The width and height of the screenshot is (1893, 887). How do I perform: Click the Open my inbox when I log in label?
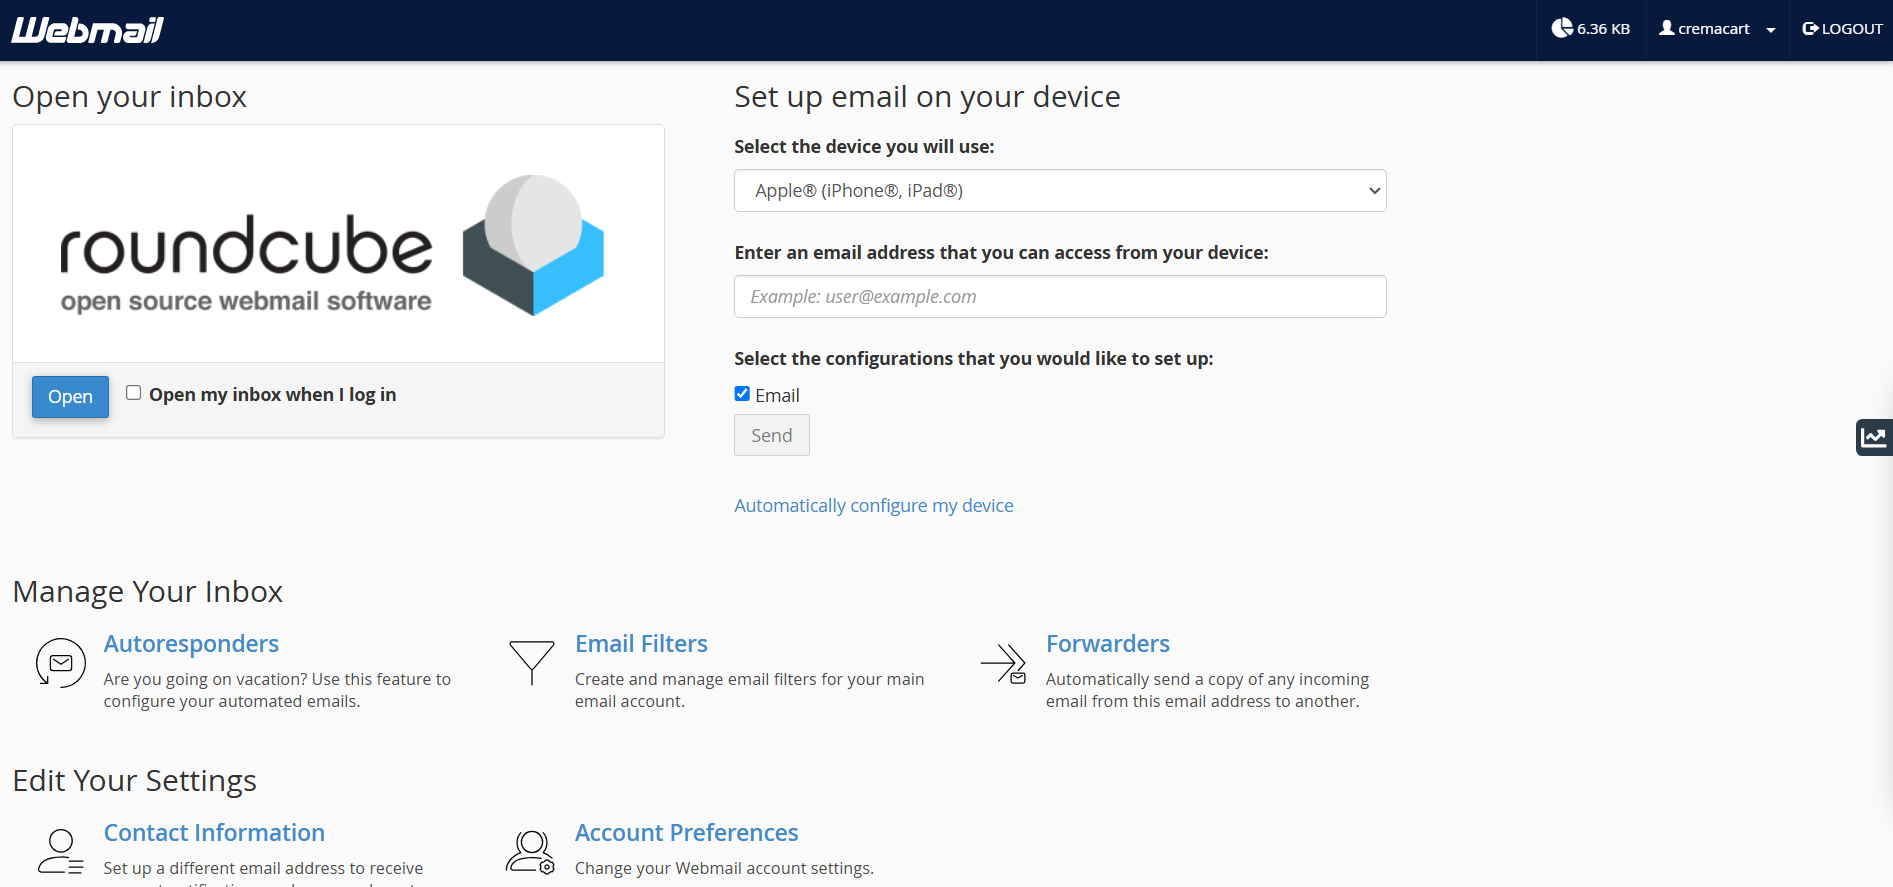tap(273, 395)
